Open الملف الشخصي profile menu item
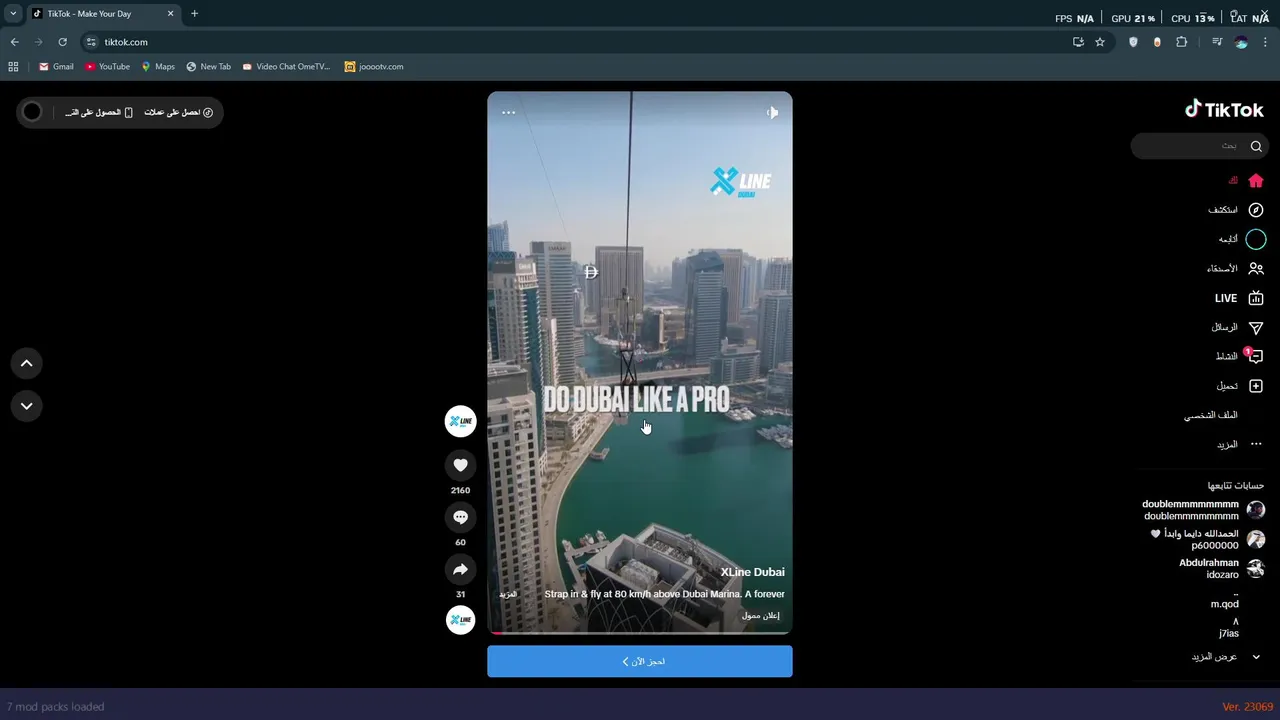Viewport: 1280px width, 720px height. pyautogui.click(x=1211, y=415)
